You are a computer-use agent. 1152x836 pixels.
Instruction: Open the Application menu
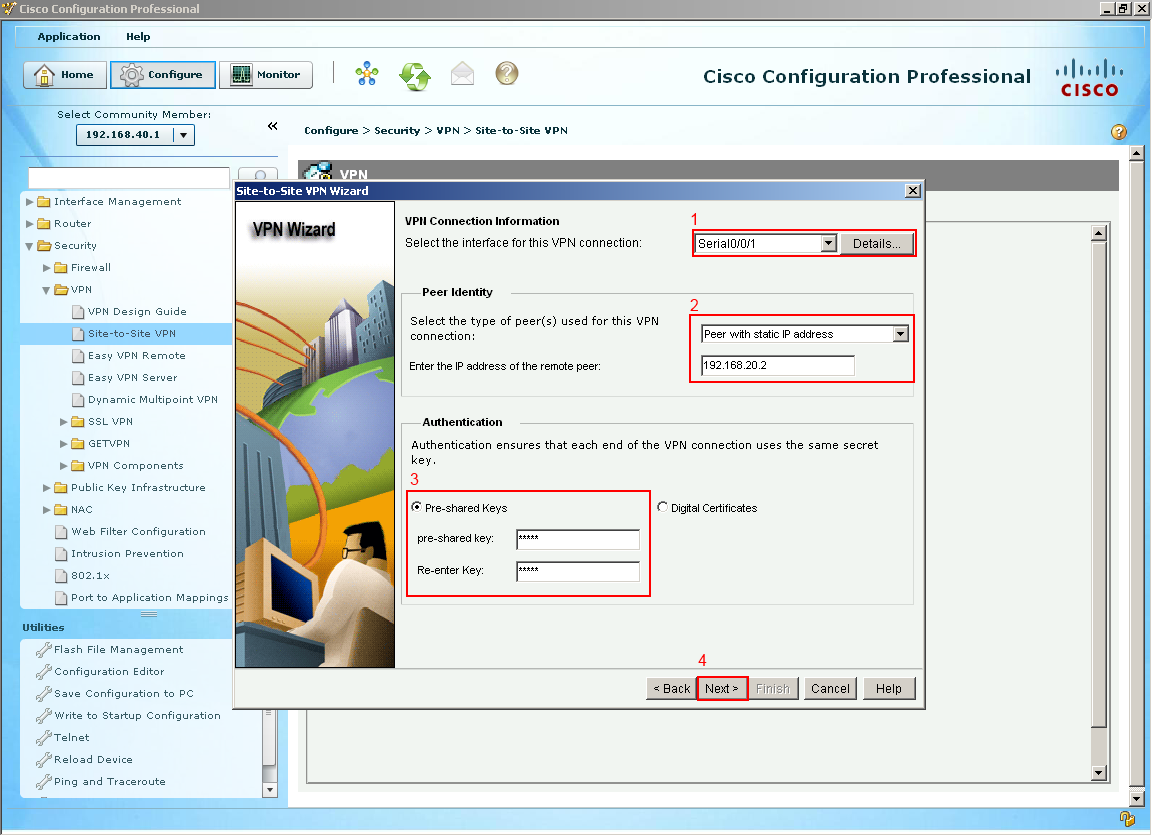point(68,37)
